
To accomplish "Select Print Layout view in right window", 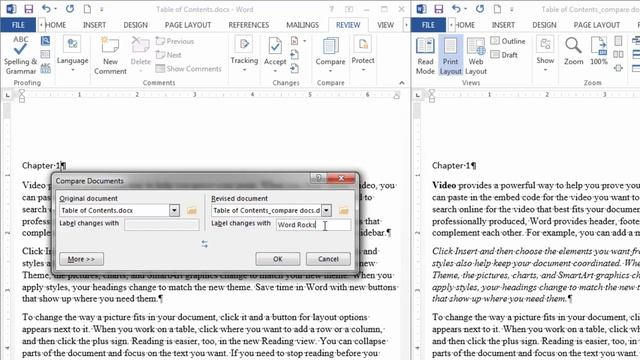I will pos(450,55).
